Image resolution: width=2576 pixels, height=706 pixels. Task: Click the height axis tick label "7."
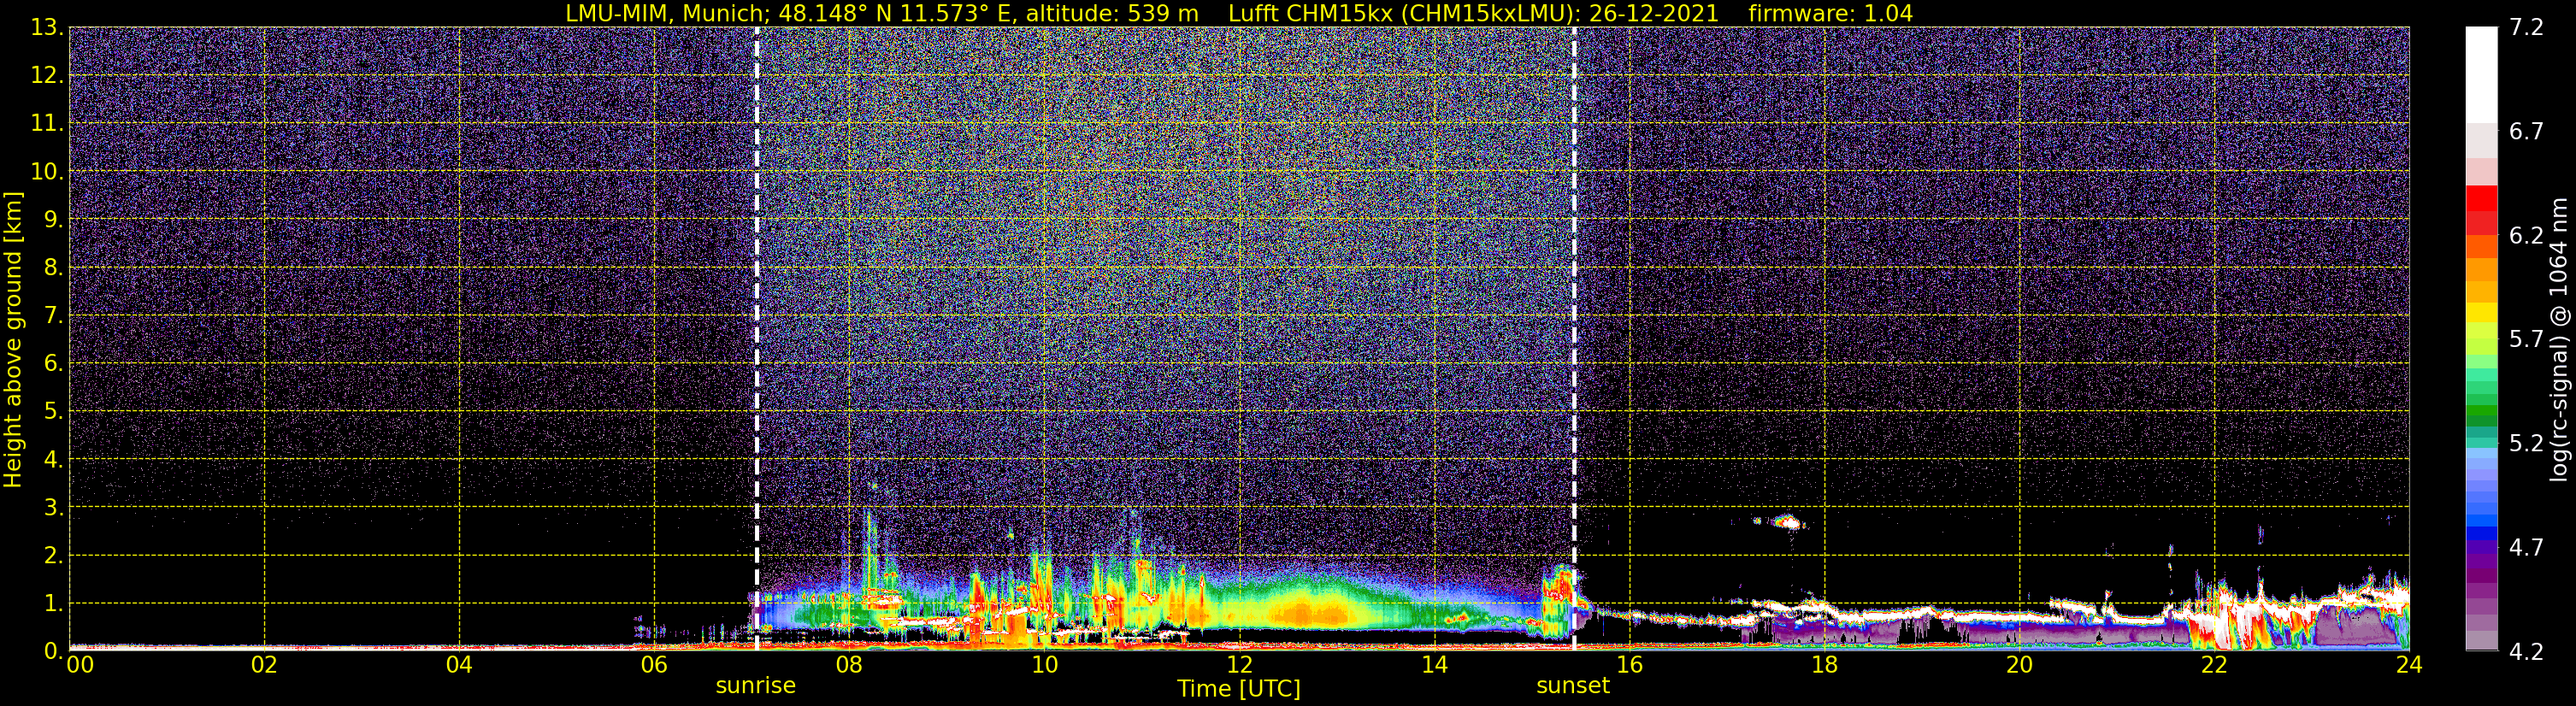(x=54, y=316)
